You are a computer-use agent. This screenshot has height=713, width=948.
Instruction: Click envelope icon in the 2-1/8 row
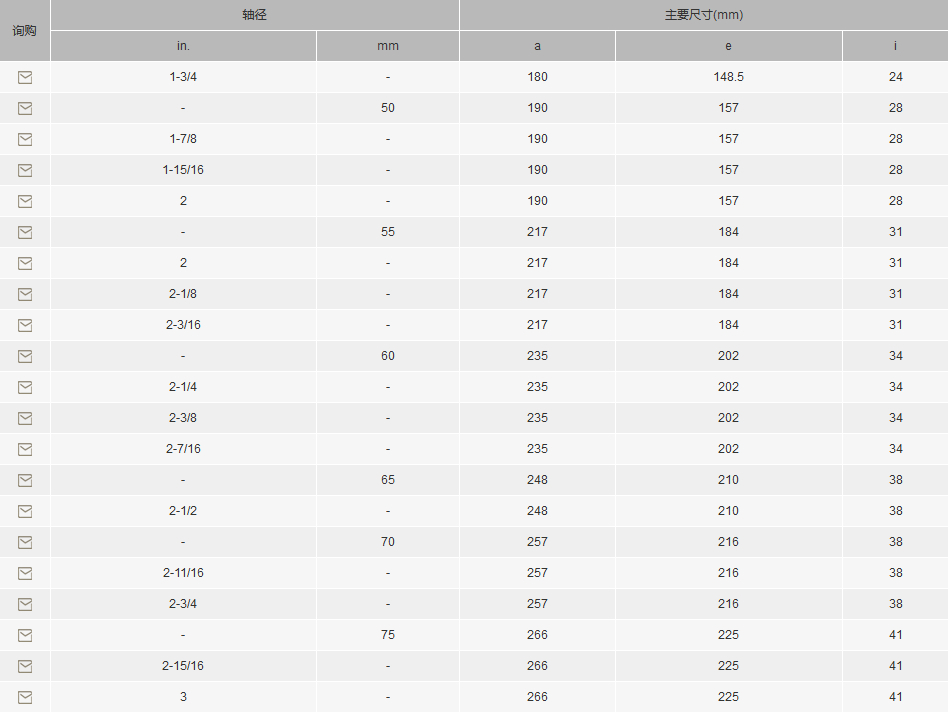[x=25, y=294]
